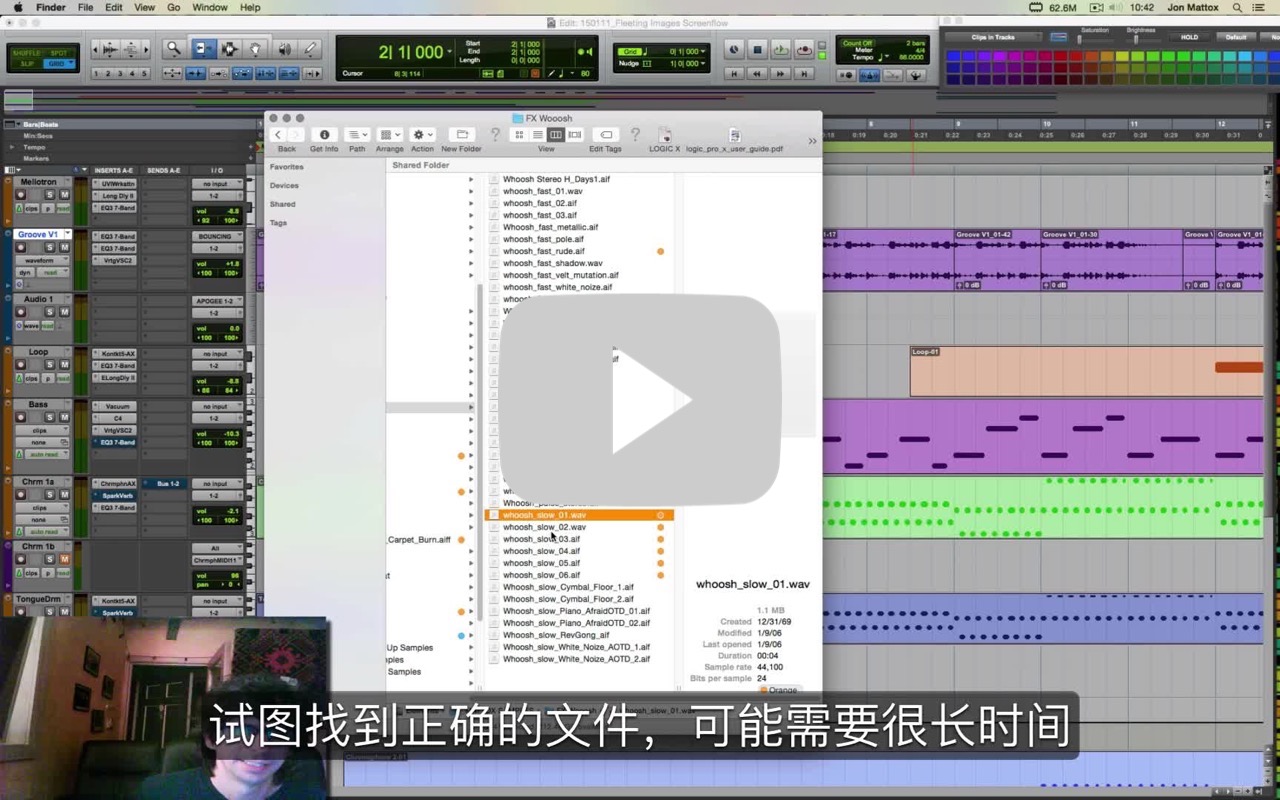This screenshot has width=1280, height=800.
Task: Open Audio 1 APOGEE 1-2 input selector
Action: click(x=217, y=300)
